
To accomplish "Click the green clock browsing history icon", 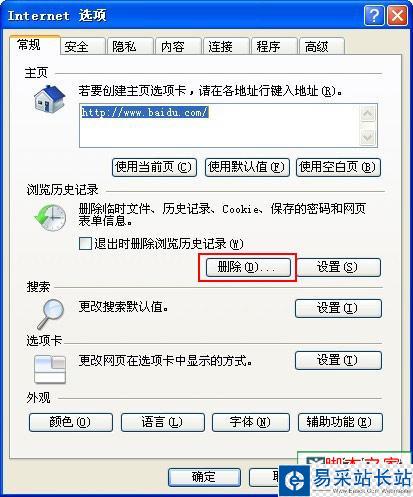I will pos(50,218).
